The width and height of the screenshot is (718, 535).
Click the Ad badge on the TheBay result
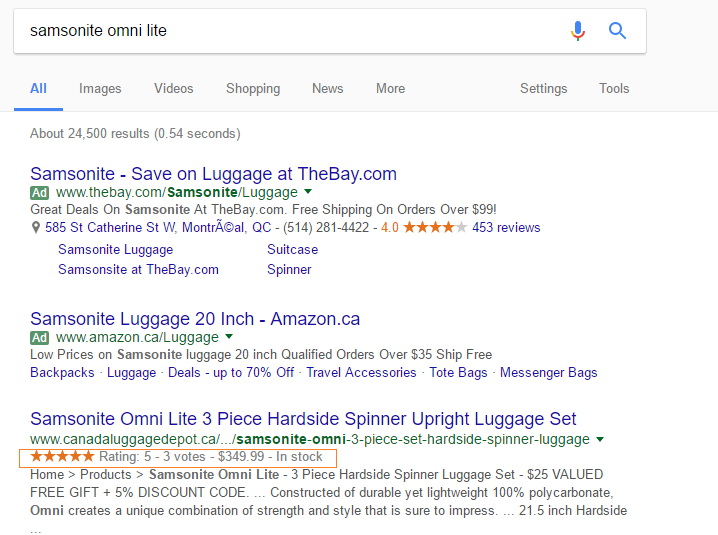[x=40, y=192]
